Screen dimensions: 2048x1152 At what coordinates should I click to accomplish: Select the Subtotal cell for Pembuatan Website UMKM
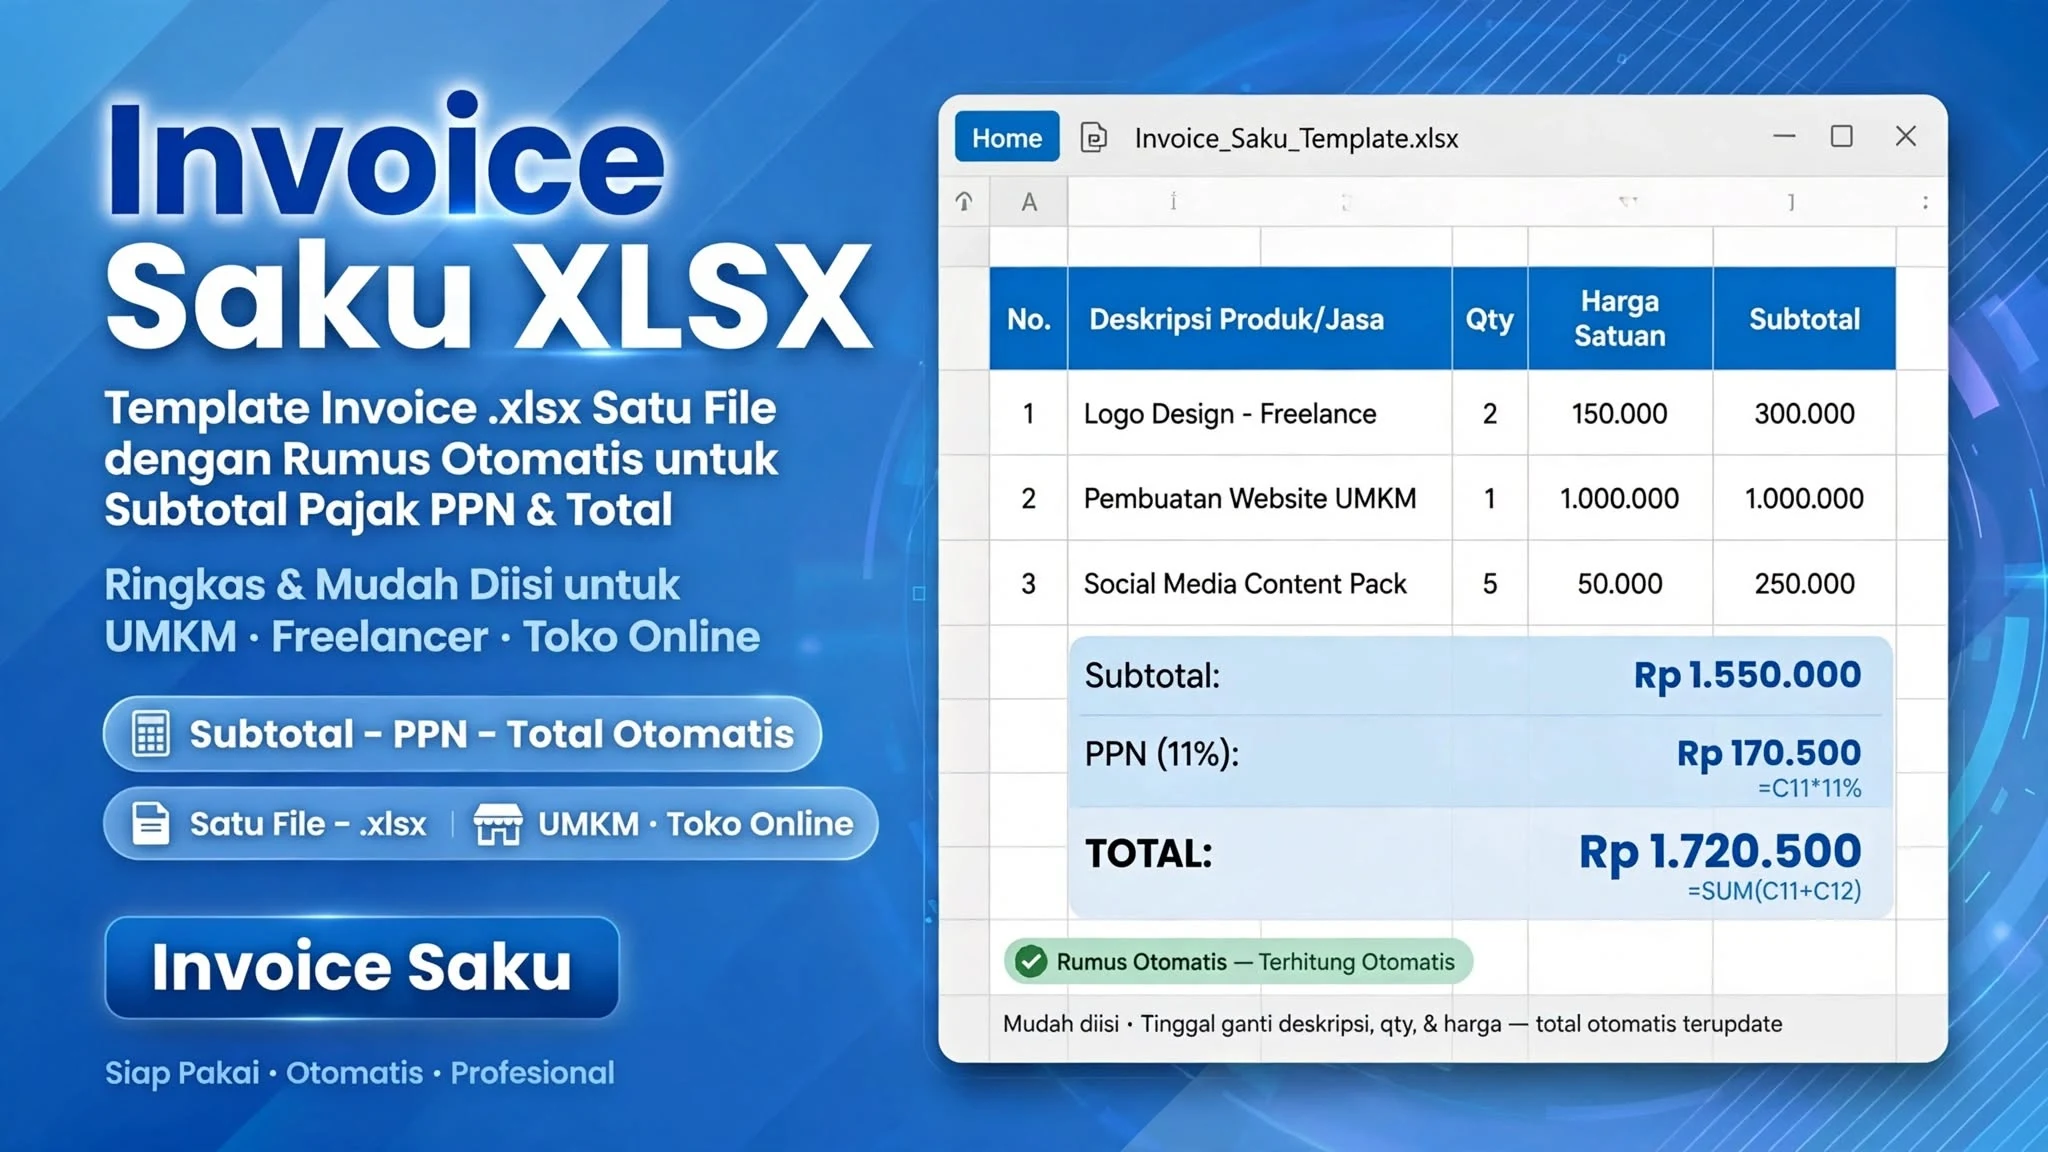tap(1804, 498)
